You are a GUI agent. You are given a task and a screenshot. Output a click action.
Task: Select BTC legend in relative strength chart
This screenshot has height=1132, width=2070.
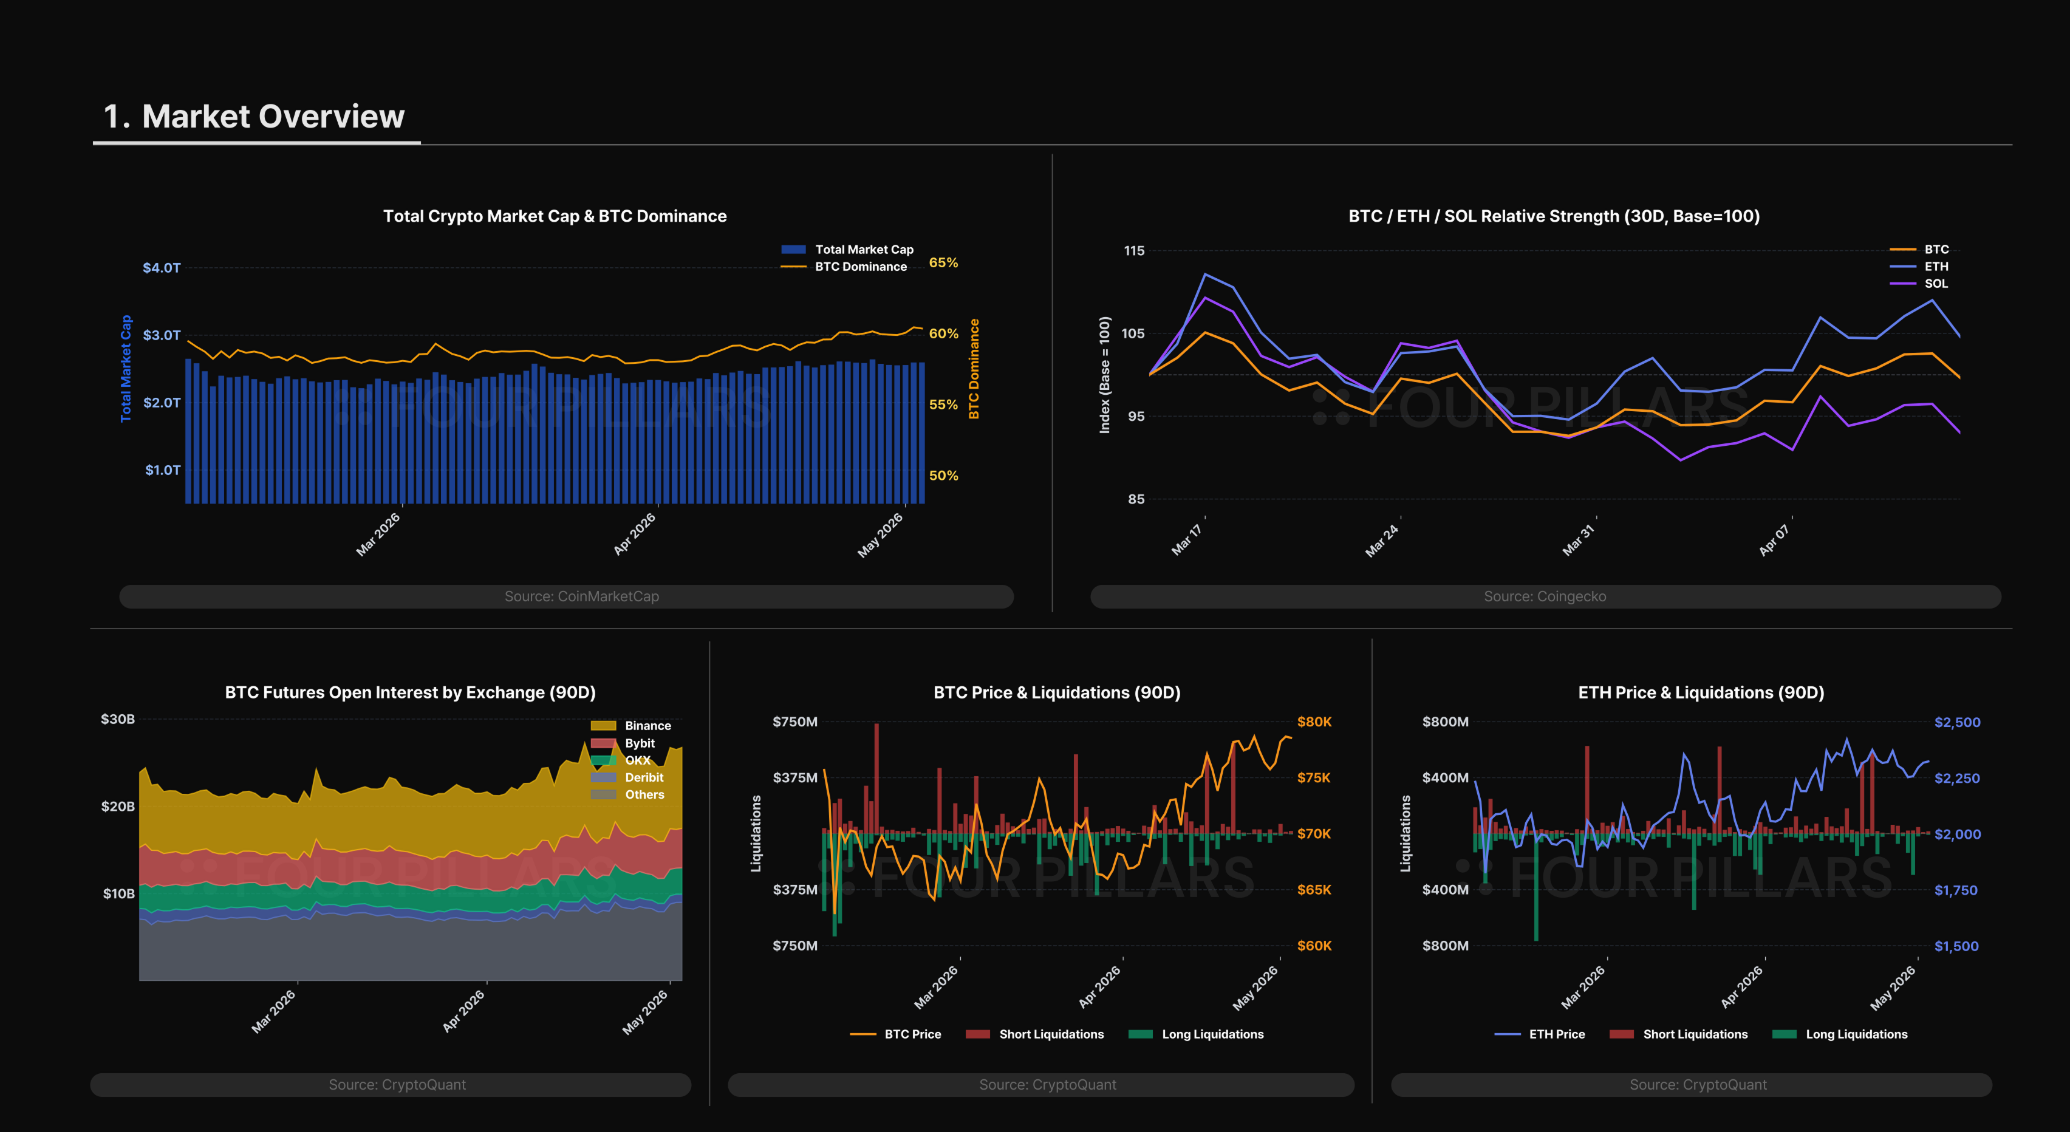pyautogui.click(x=1919, y=249)
